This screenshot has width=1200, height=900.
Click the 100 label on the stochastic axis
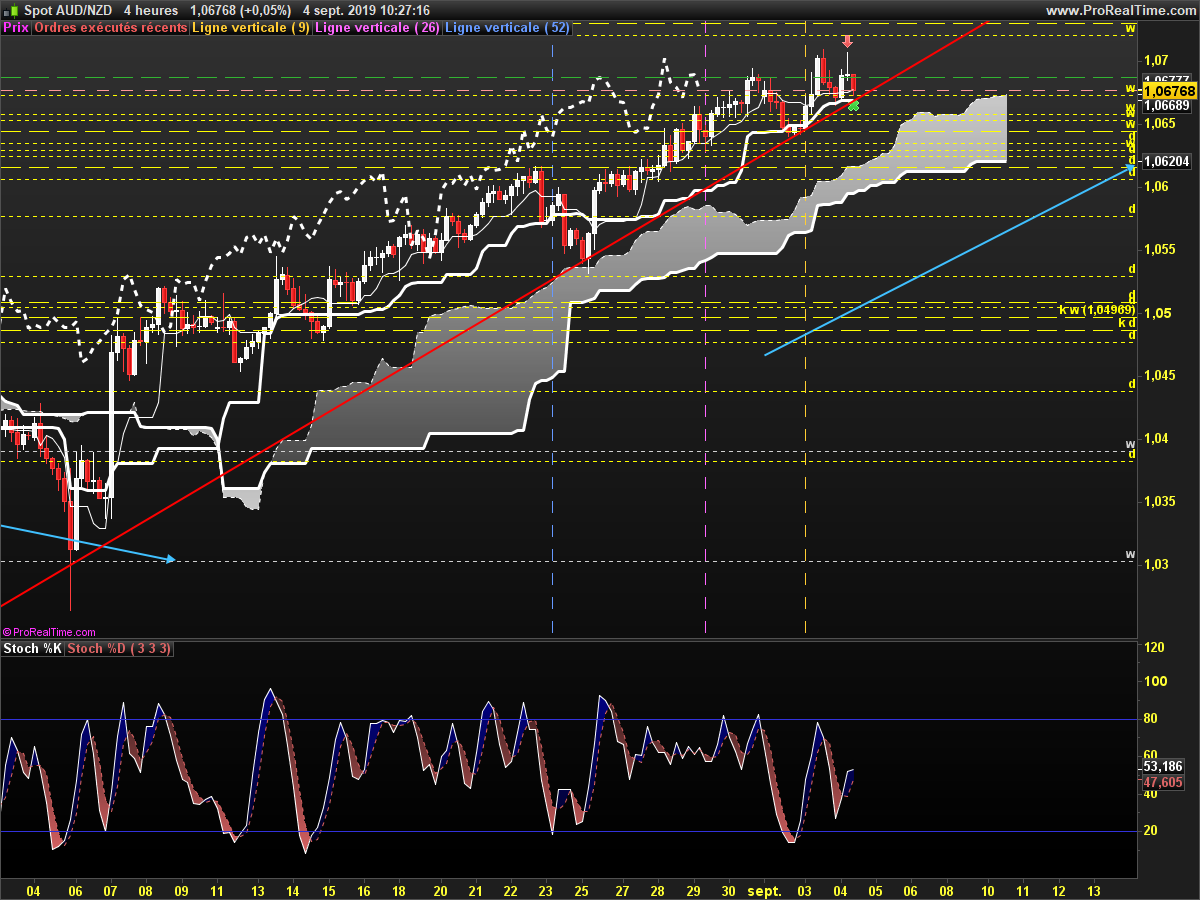coord(1155,682)
